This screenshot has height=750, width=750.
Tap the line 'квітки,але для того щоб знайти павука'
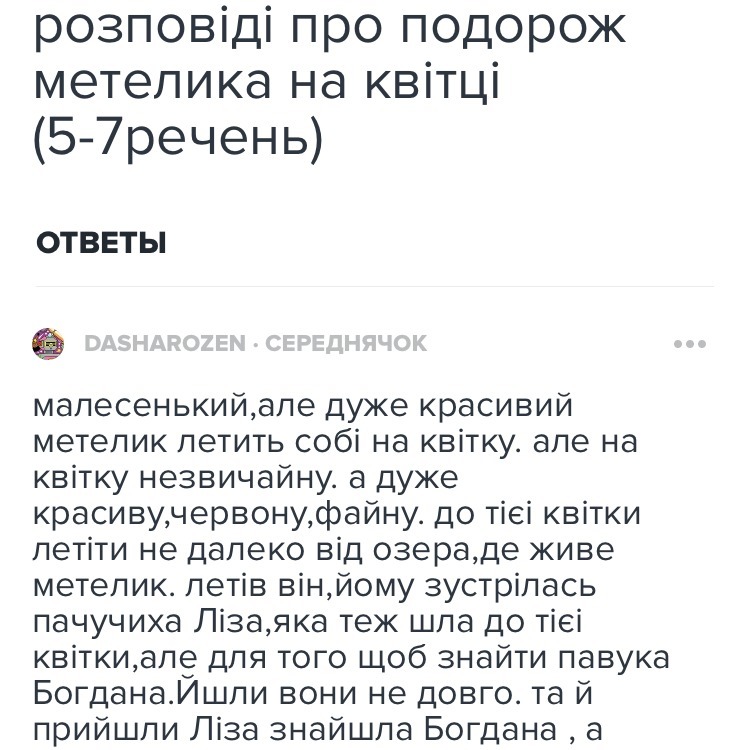(x=351, y=659)
